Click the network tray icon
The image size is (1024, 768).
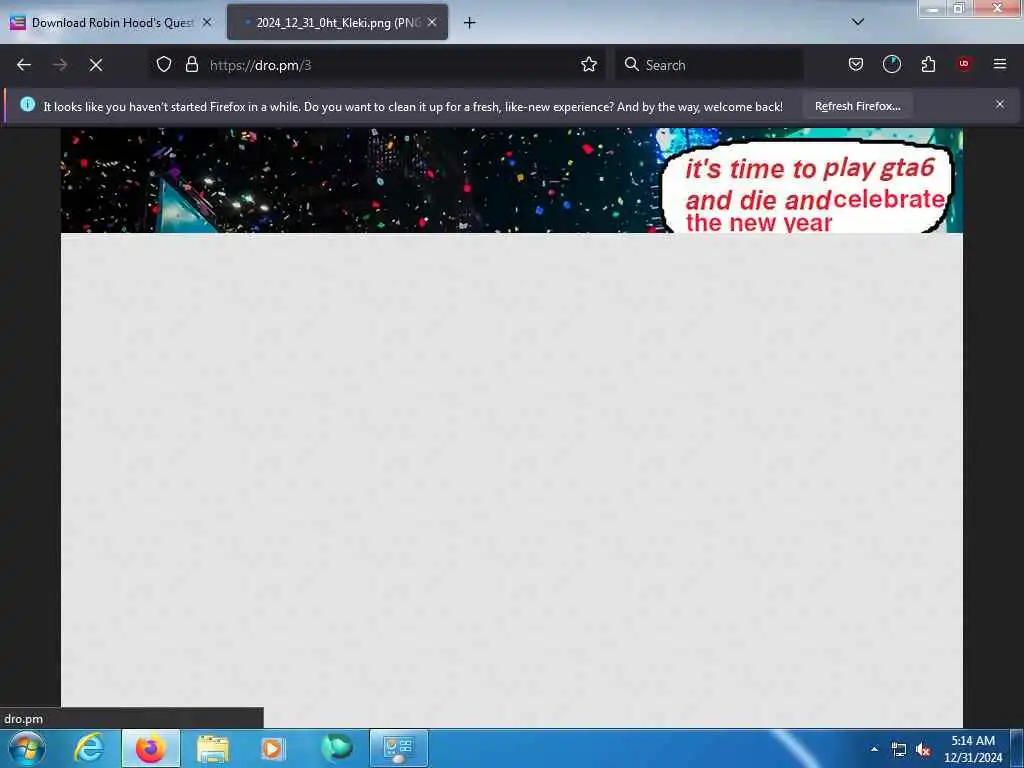(899, 750)
